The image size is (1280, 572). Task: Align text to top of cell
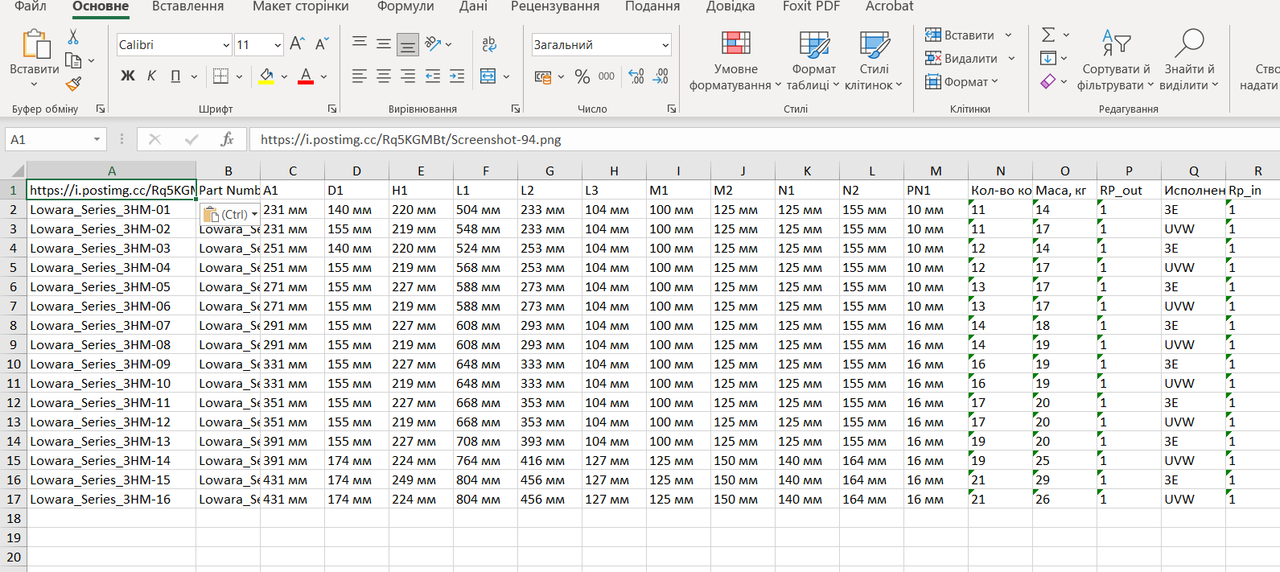click(359, 44)
